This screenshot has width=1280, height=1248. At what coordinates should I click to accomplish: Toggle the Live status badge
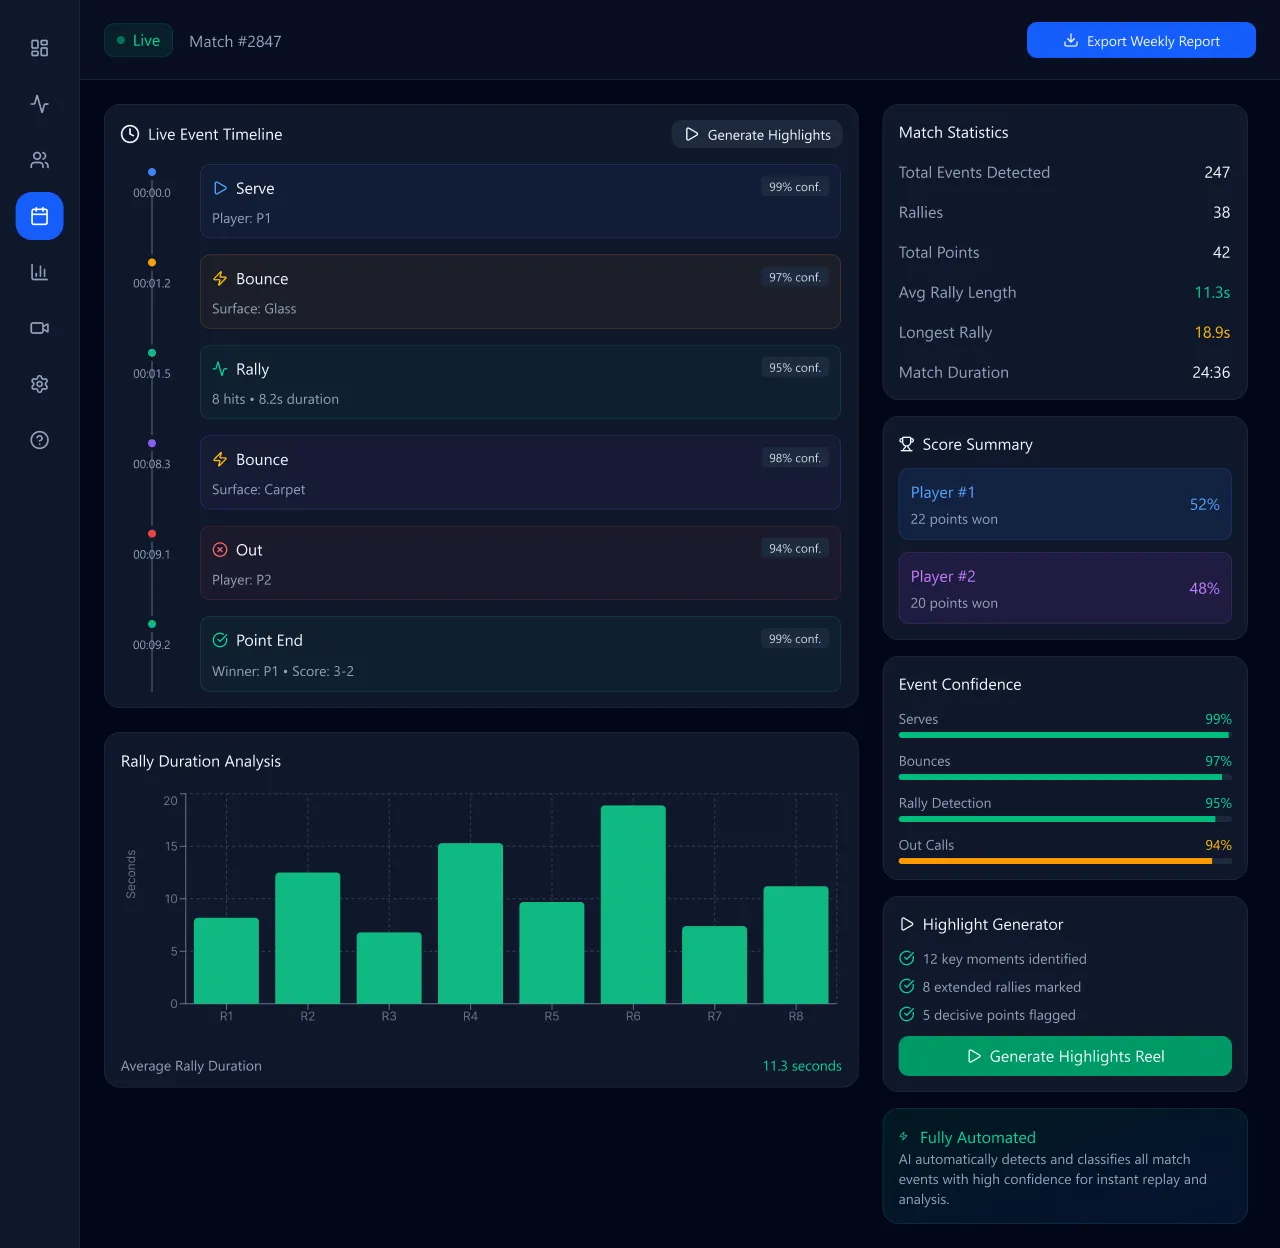[x=138, y=41]
